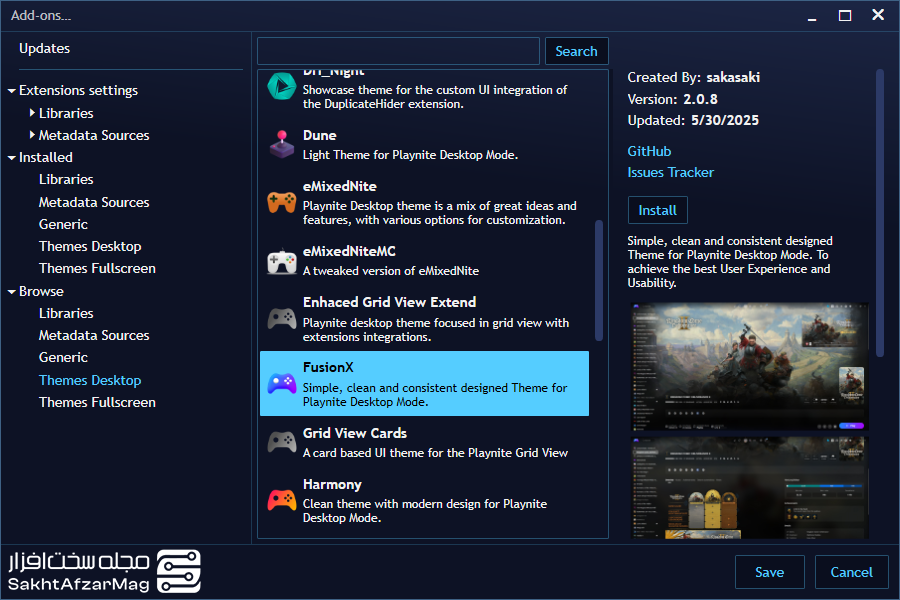Expand Libraries under Extensions settings
Viewport: 900px width, 600px height.
coord(32,113)
